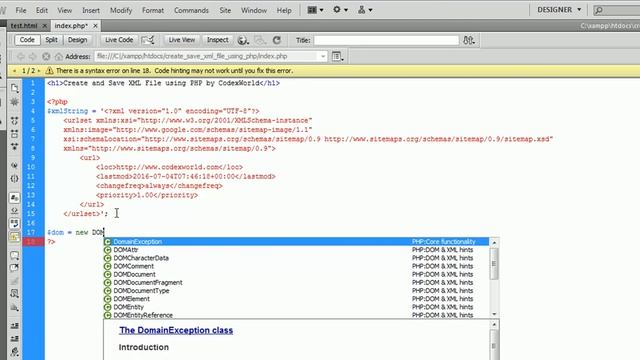Open the Modify menu

pos(121,10)
